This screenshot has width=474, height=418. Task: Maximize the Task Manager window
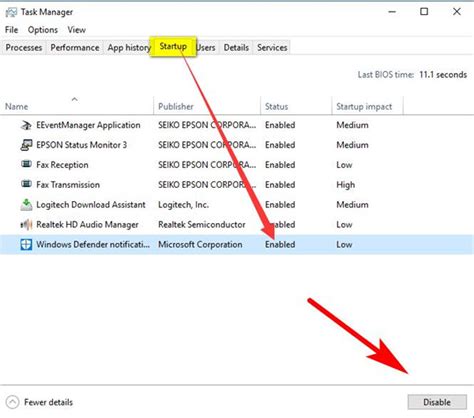tap(424, 12)
